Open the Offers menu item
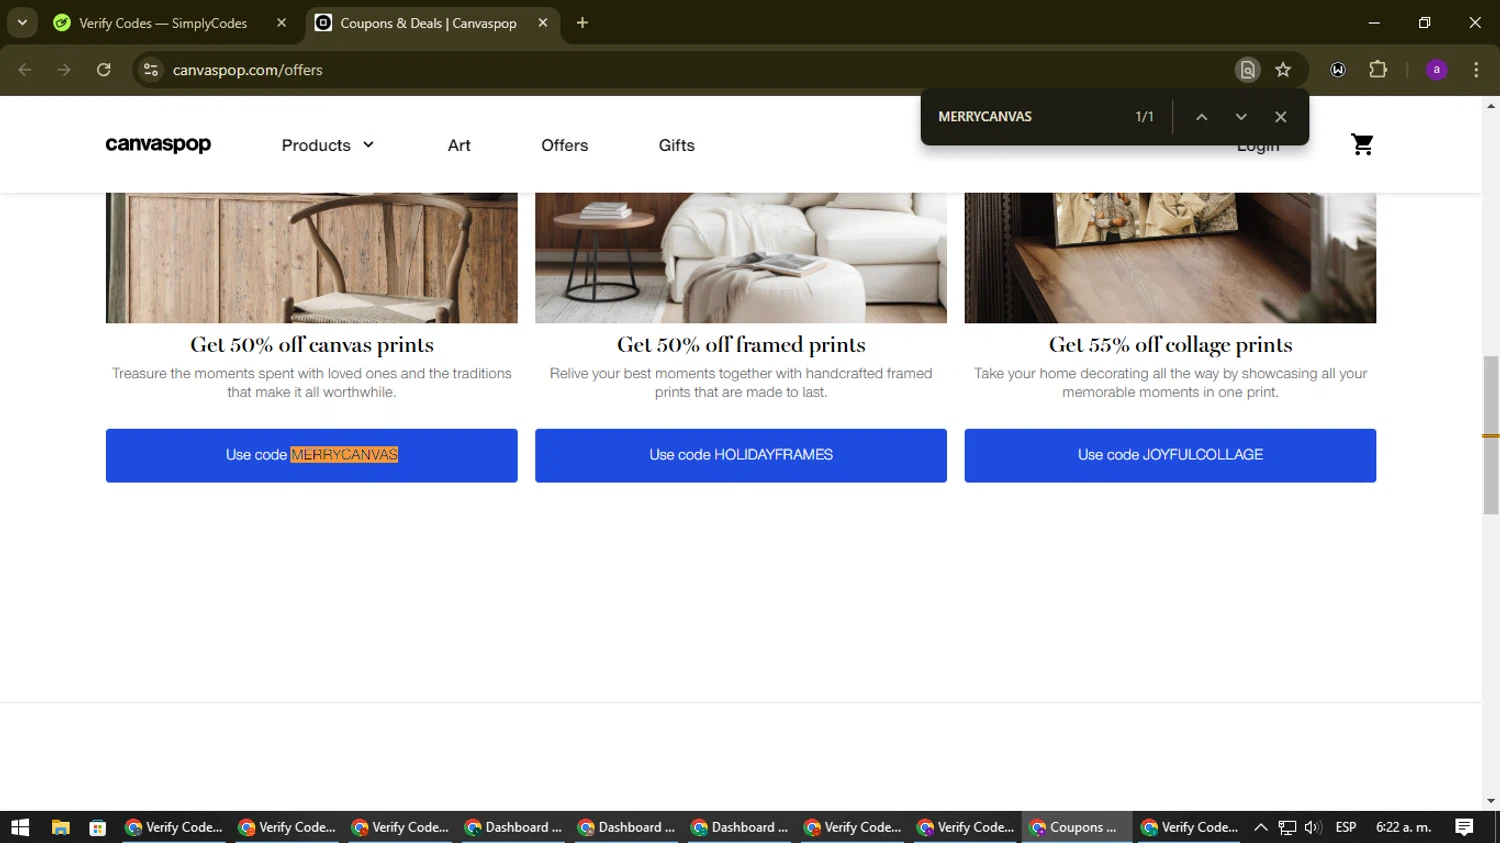Image resolution: width=1500 pixels, height=843 pixels. (x=564, y=145)
